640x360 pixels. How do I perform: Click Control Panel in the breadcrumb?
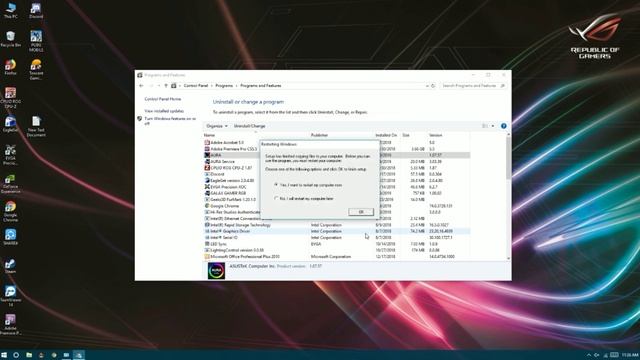coord(196,86)
